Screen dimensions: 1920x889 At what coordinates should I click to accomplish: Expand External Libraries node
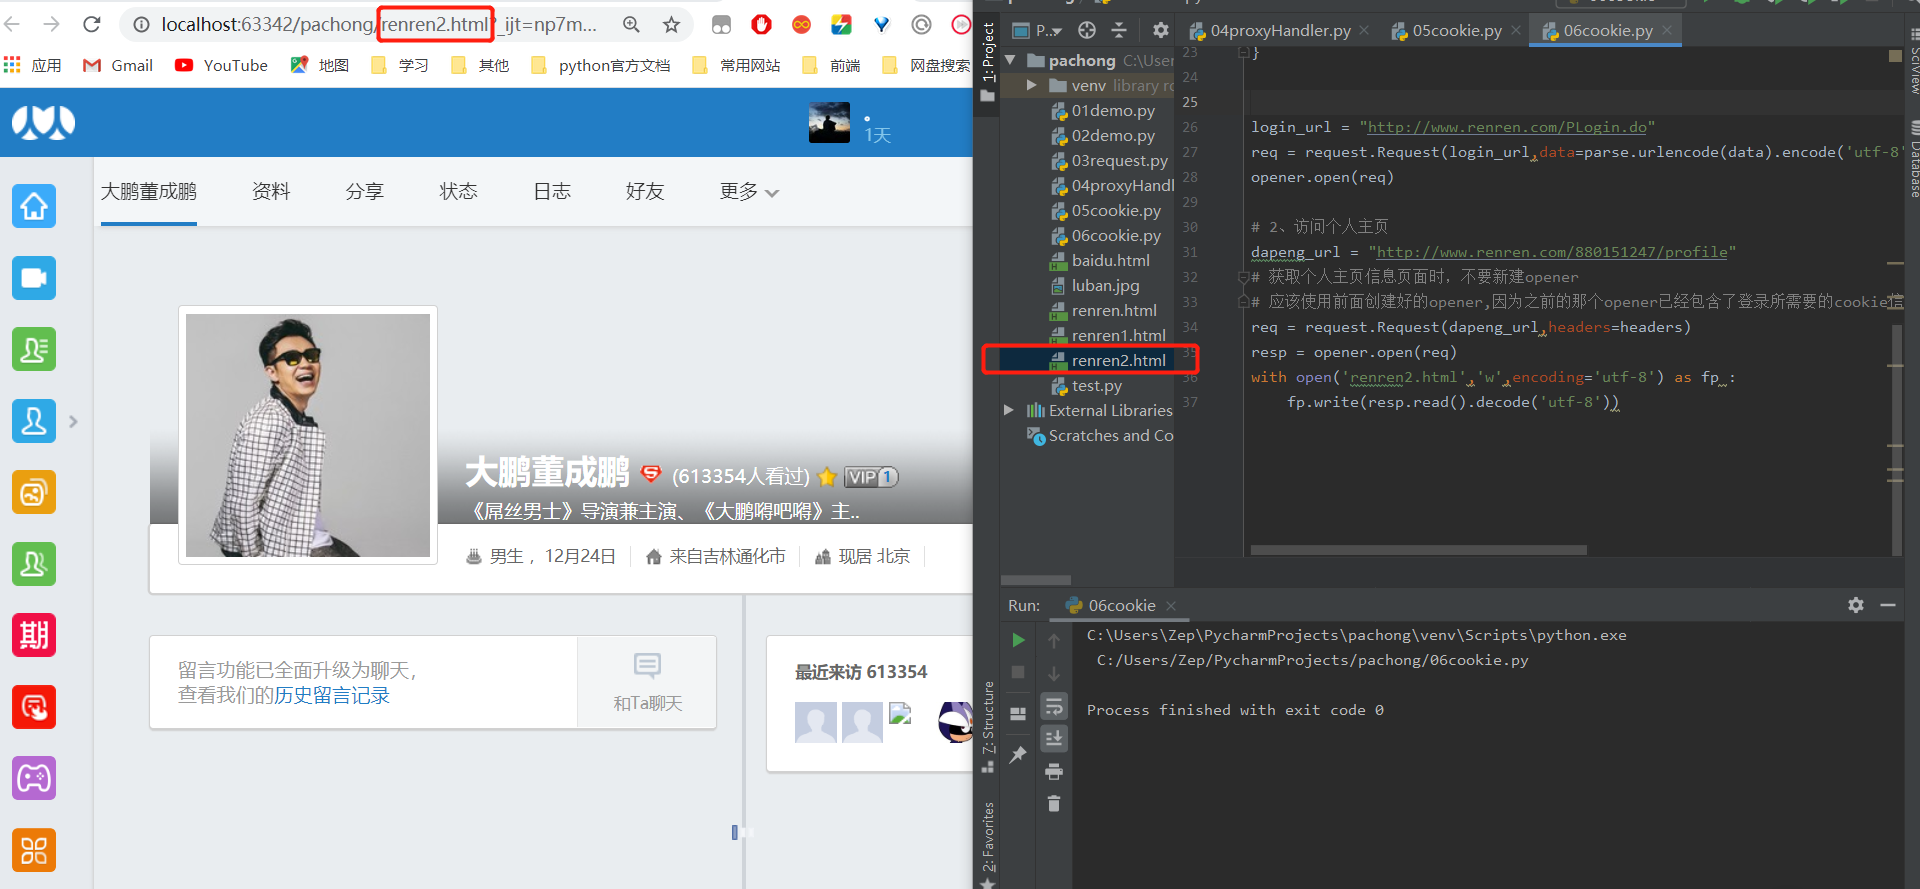click(x=1008, y=410)
